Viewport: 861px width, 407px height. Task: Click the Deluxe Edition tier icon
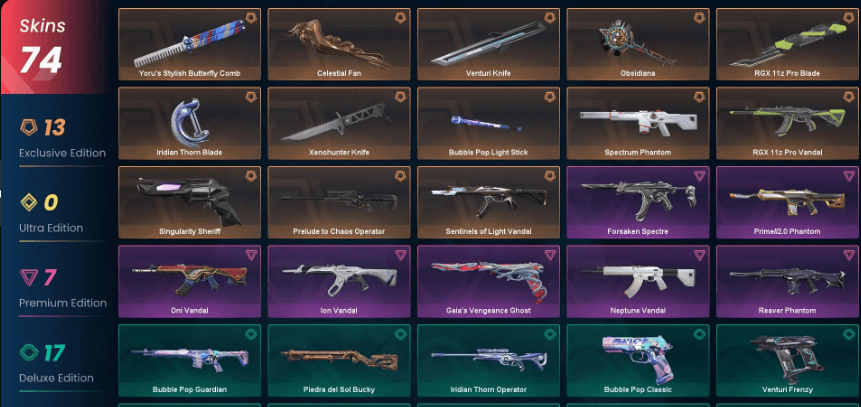pos(29,353)
